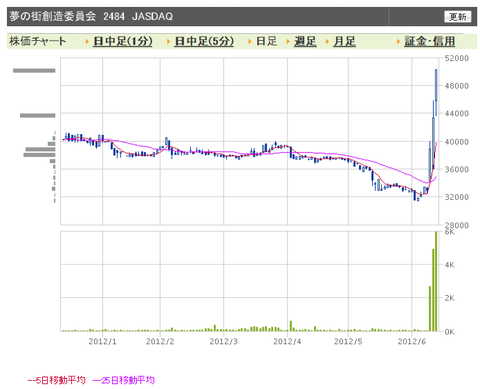Click the 0K volume axis label
The height and width of the screenshot is (389, 480).
pyautogui.click(x=449, y=332)
